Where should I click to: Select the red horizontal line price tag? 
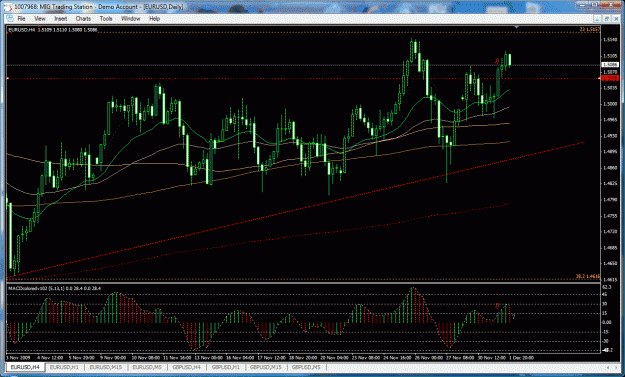point(609,79)
